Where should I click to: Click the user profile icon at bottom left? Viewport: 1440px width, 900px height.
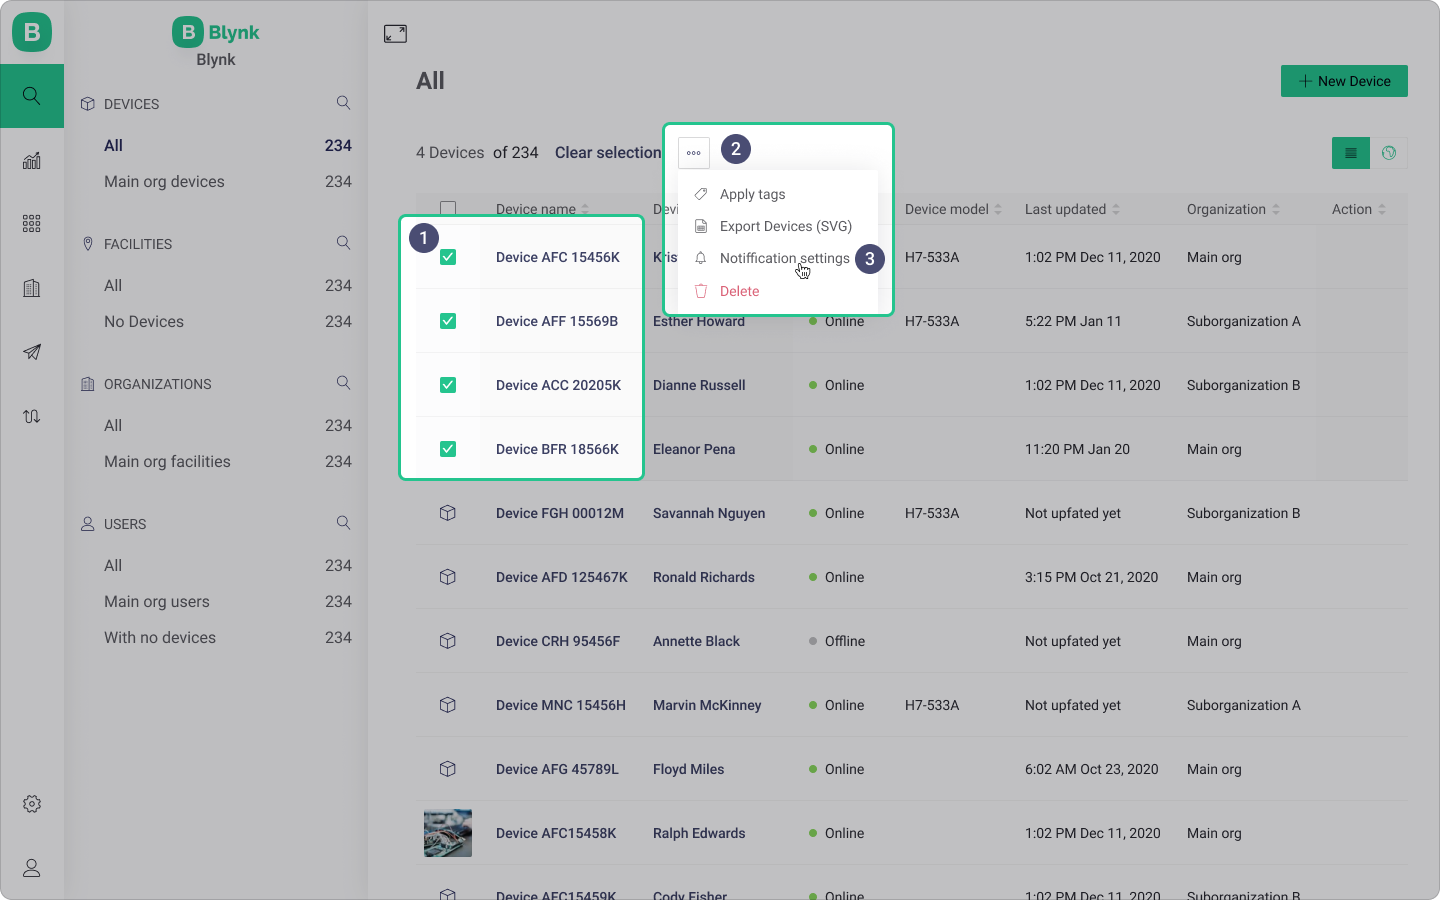pos(32,868)
